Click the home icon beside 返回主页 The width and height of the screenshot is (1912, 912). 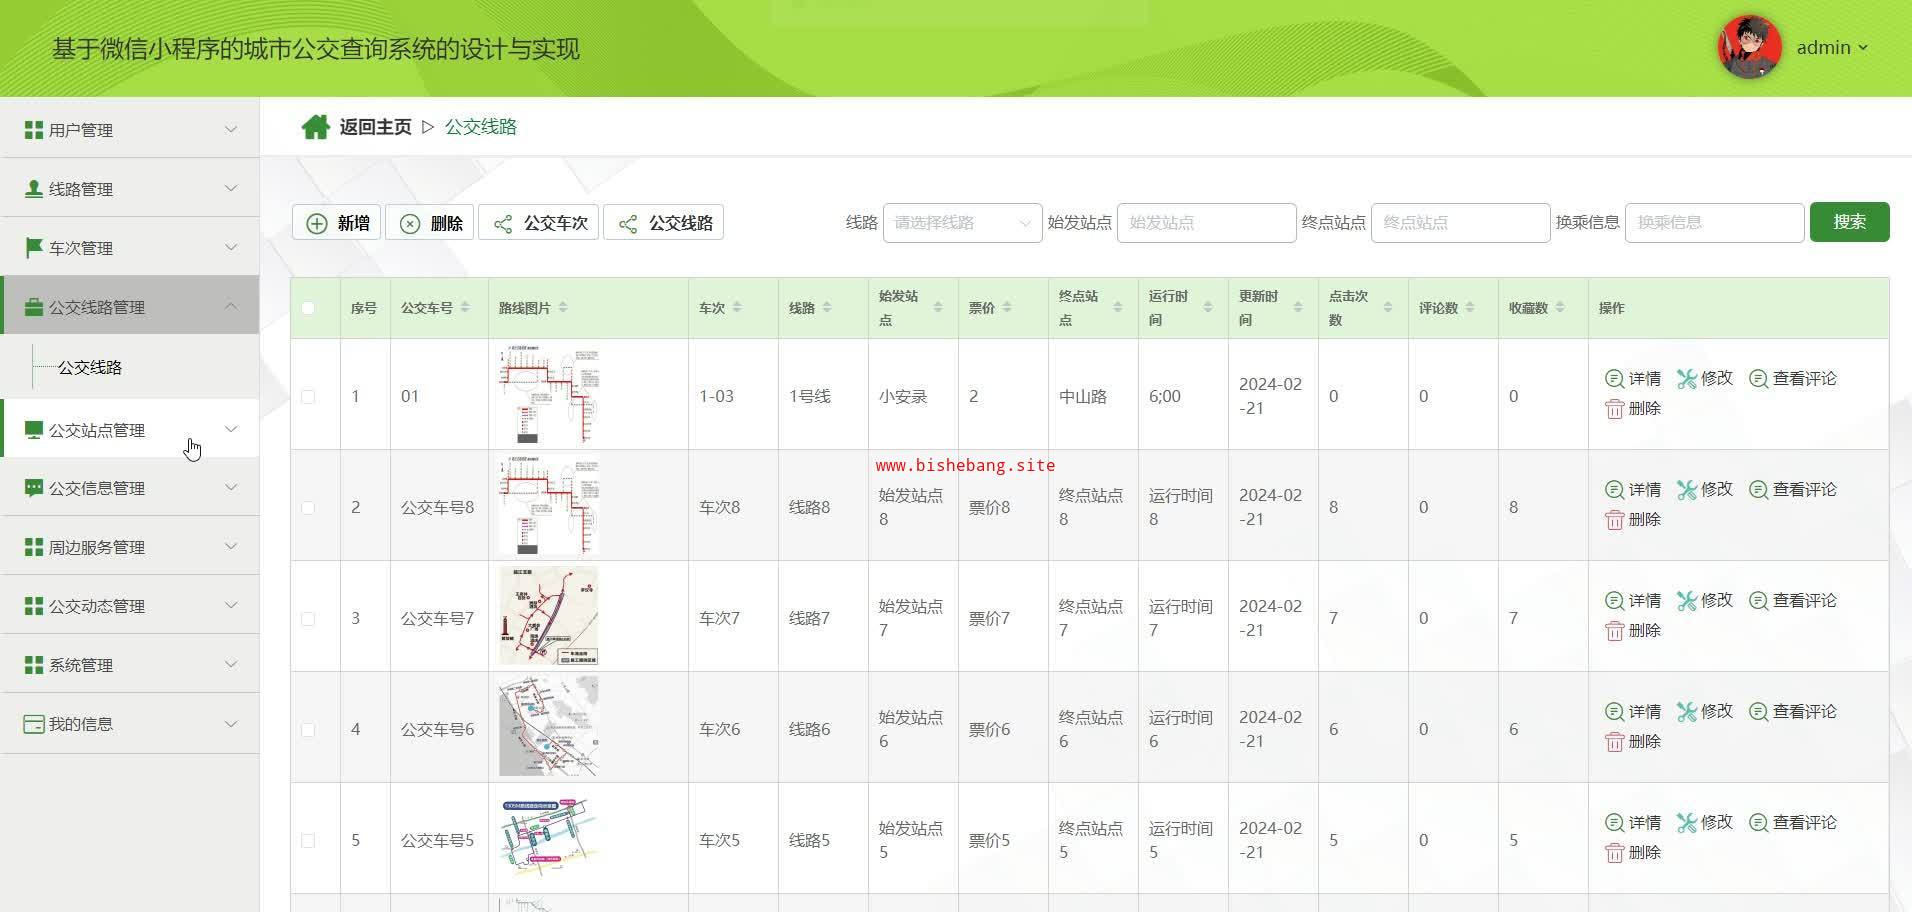point(315,127)
